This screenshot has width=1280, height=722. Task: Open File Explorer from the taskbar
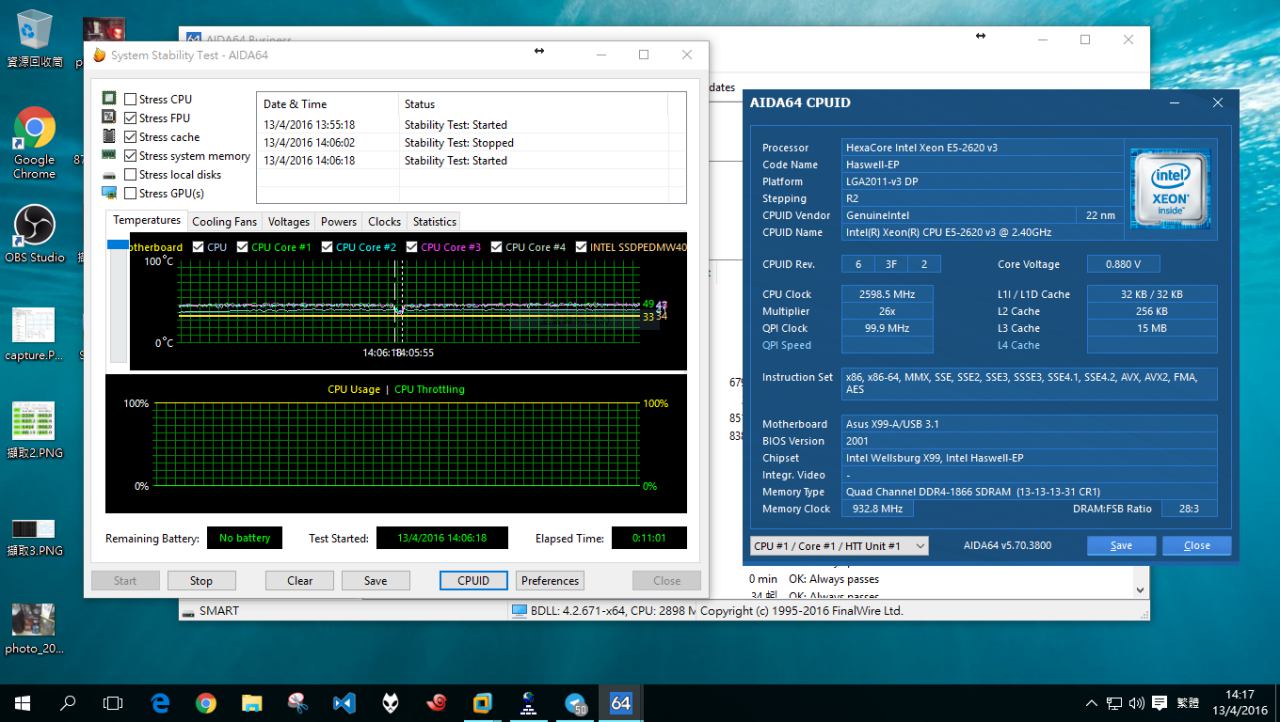[252, 703]
